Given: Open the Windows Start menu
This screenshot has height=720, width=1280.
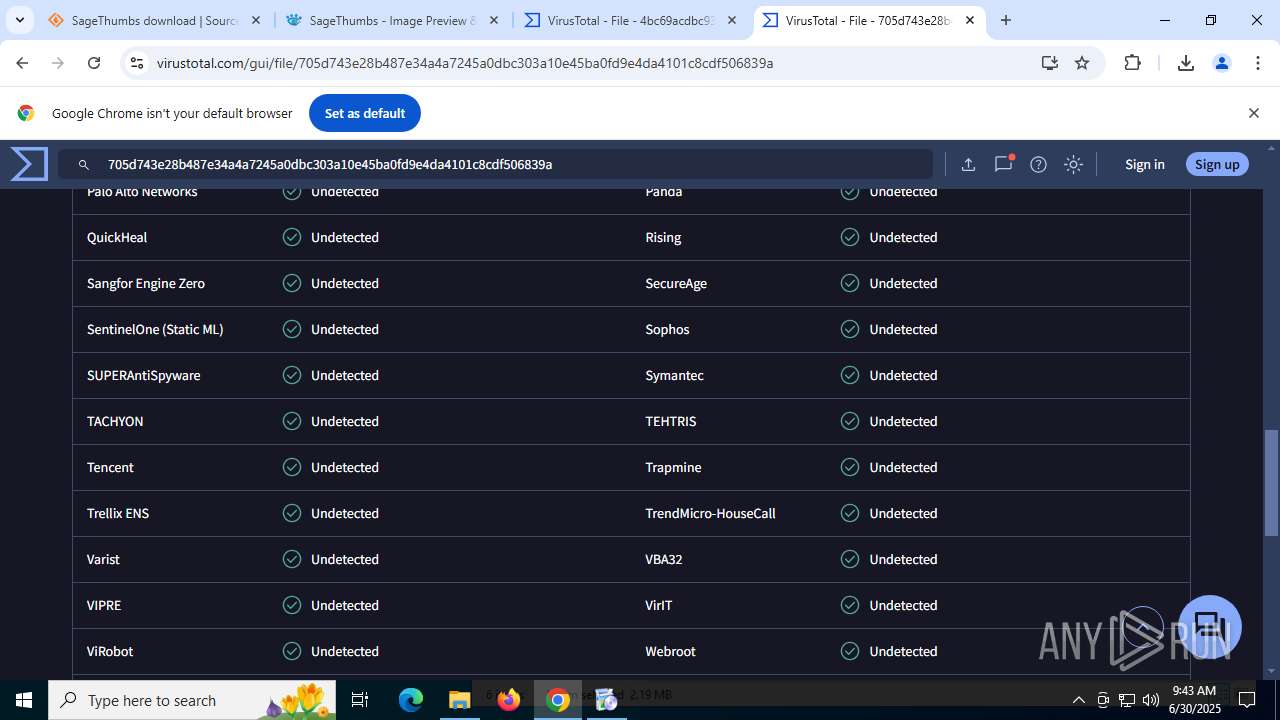Looking at the screenshot, I should pyautogui.click(x=24, y=700).
